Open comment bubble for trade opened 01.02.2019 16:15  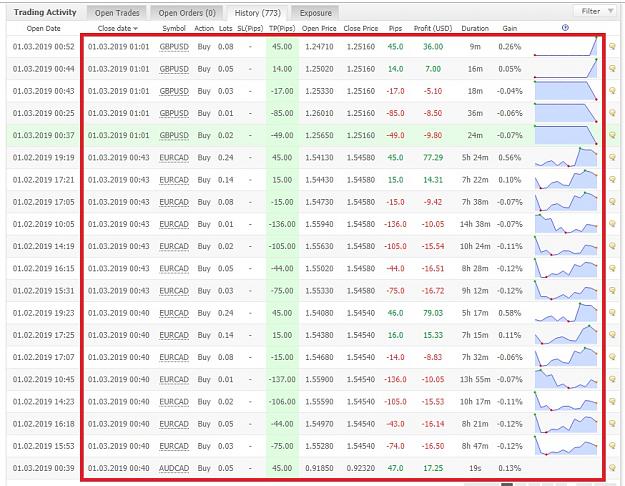[x=613, y=268]
